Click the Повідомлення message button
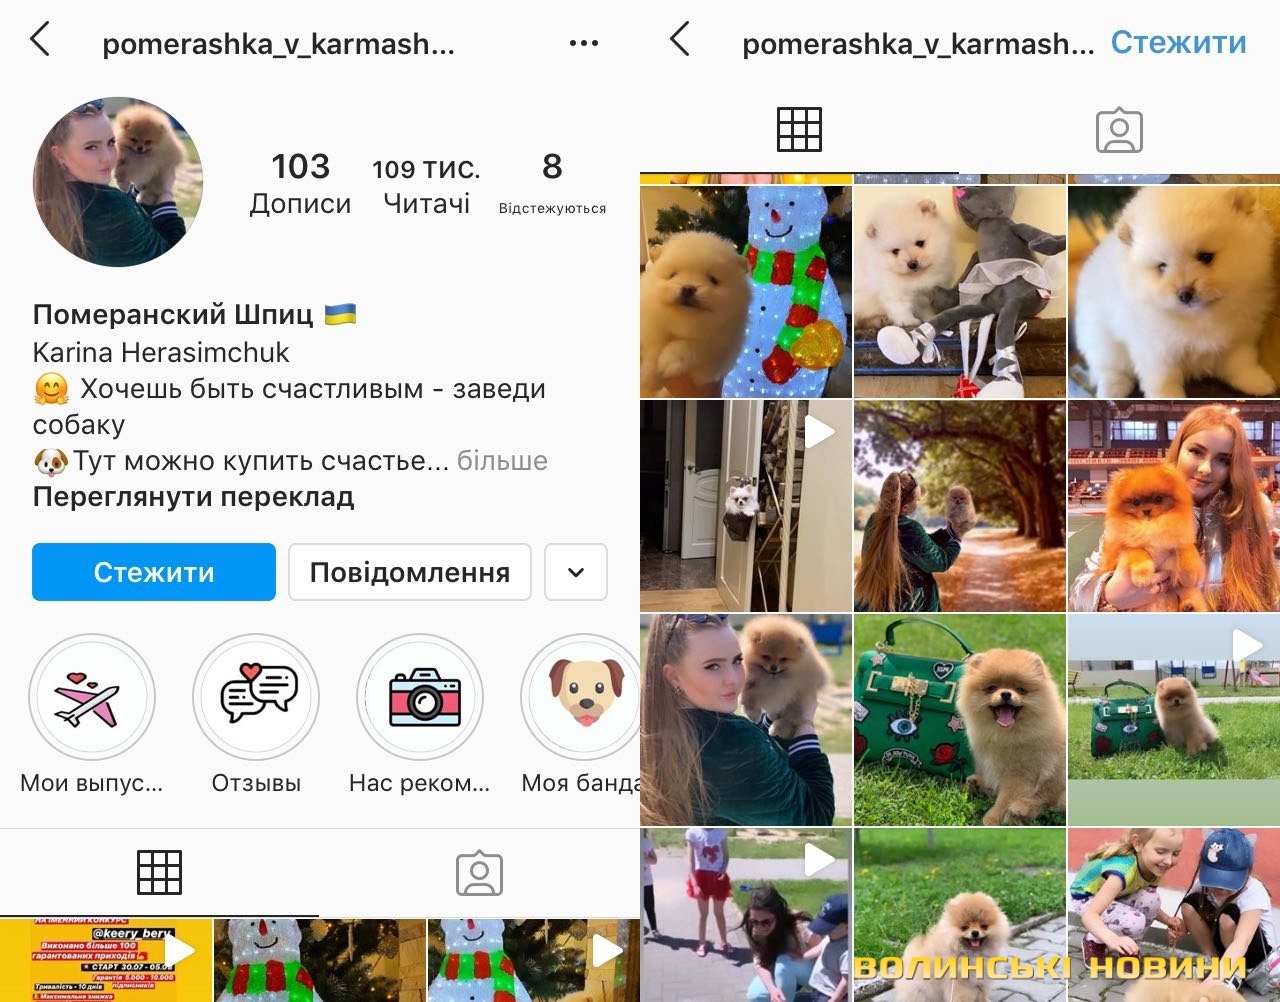Image resolution: width=1280 pixels, height=1002 pixels. click(x=410, y=572)
